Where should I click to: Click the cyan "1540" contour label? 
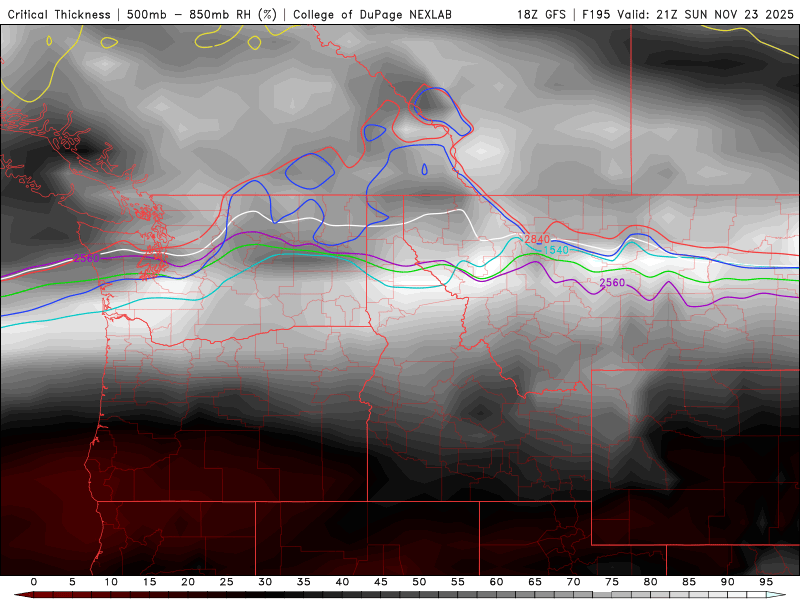coord(556,250)
